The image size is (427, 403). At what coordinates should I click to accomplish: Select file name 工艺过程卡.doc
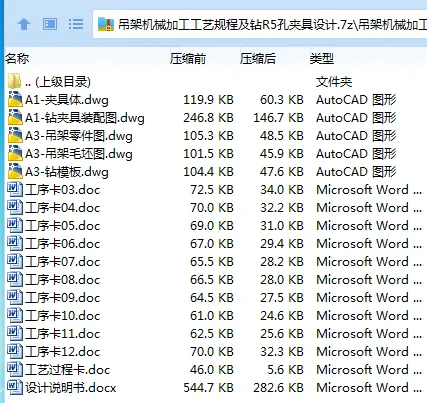coord(67,370)
